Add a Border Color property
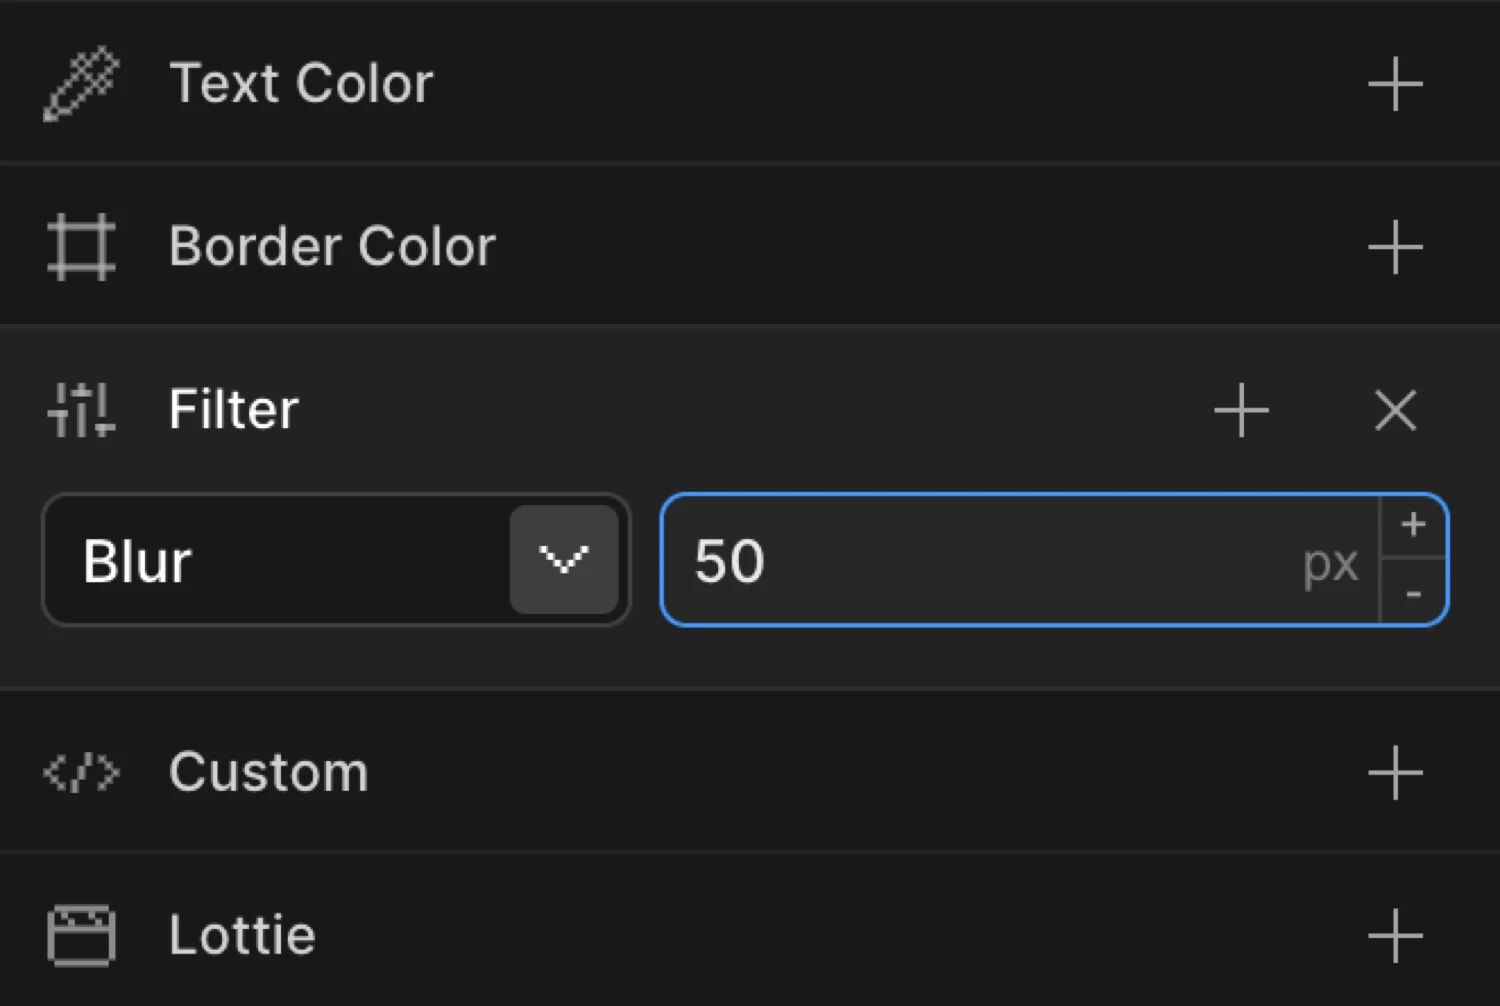 click(1395, 247)
